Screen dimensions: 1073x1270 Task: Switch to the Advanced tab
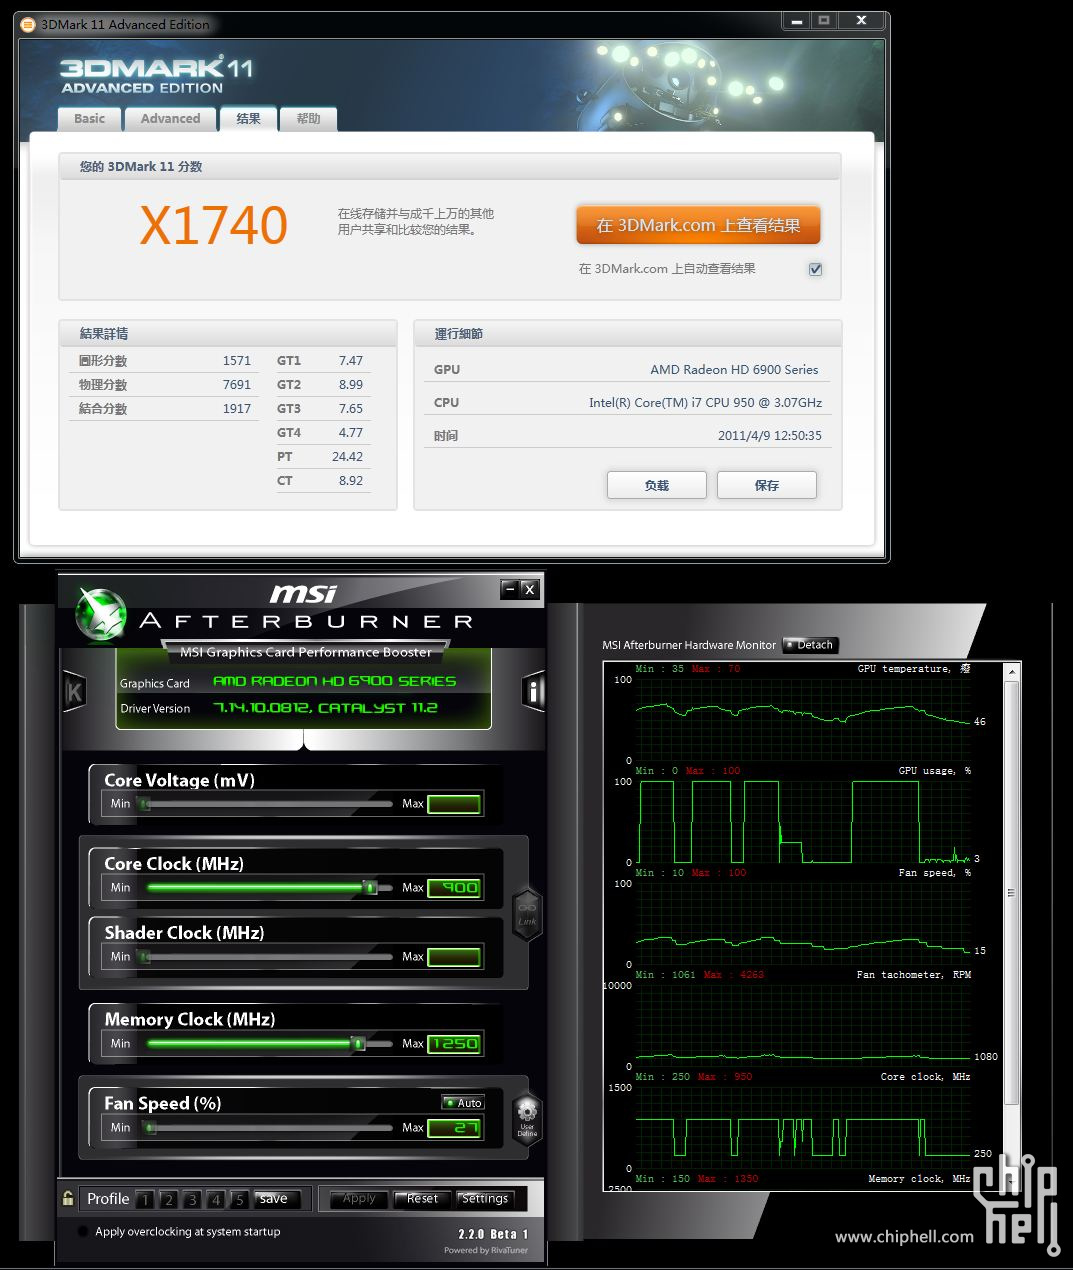(170, 118)
